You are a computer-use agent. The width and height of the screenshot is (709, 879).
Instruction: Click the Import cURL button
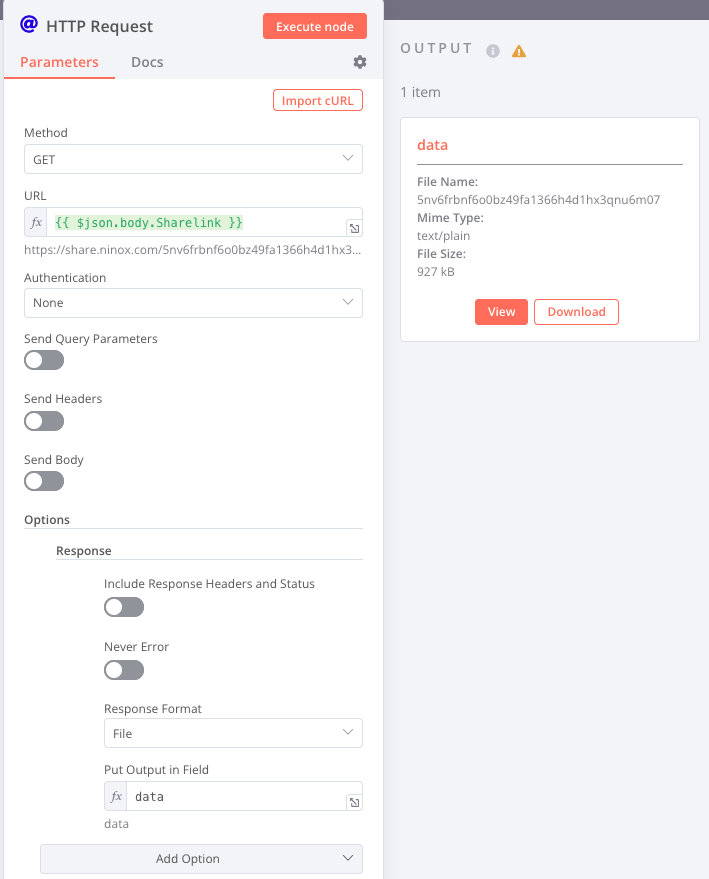(317, 100)
